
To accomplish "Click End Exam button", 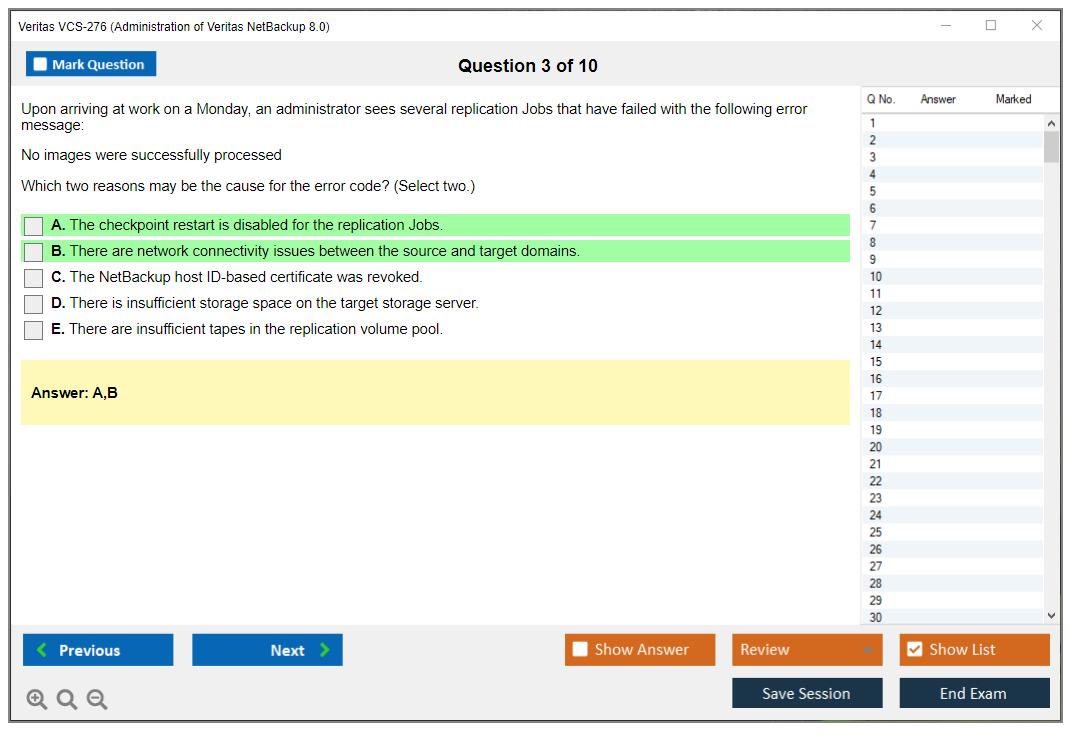I will tap(973, 694).
